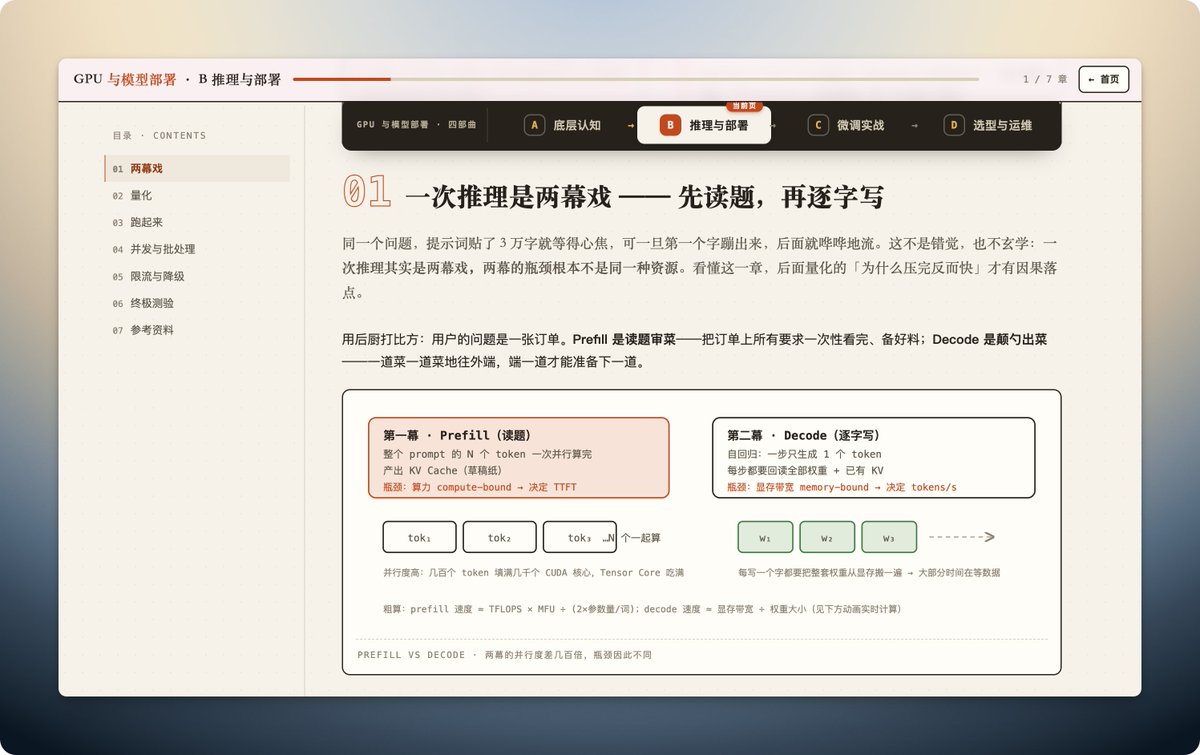Click the chapter progress bar at top
This screenshot has width=1200, height=755.
[636, 79]
